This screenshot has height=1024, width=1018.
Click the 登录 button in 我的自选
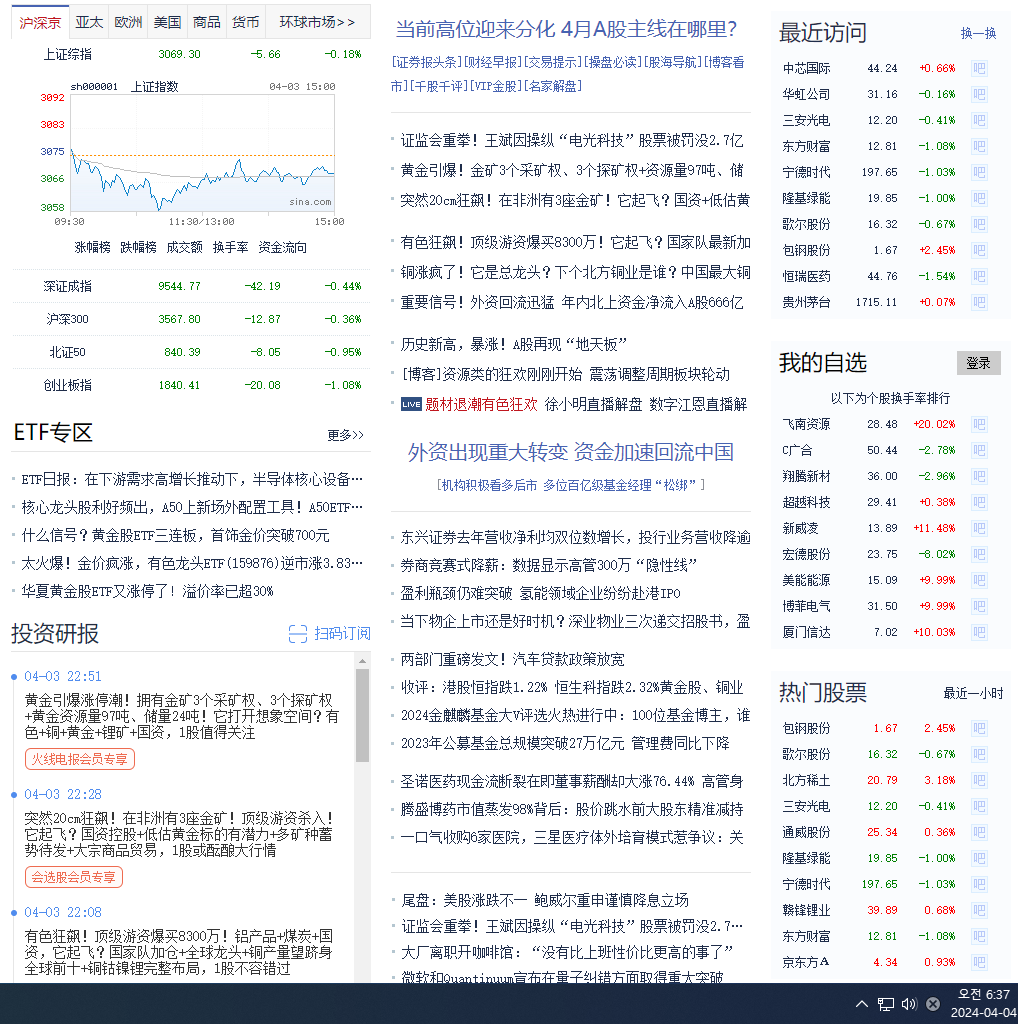(978, 363)
